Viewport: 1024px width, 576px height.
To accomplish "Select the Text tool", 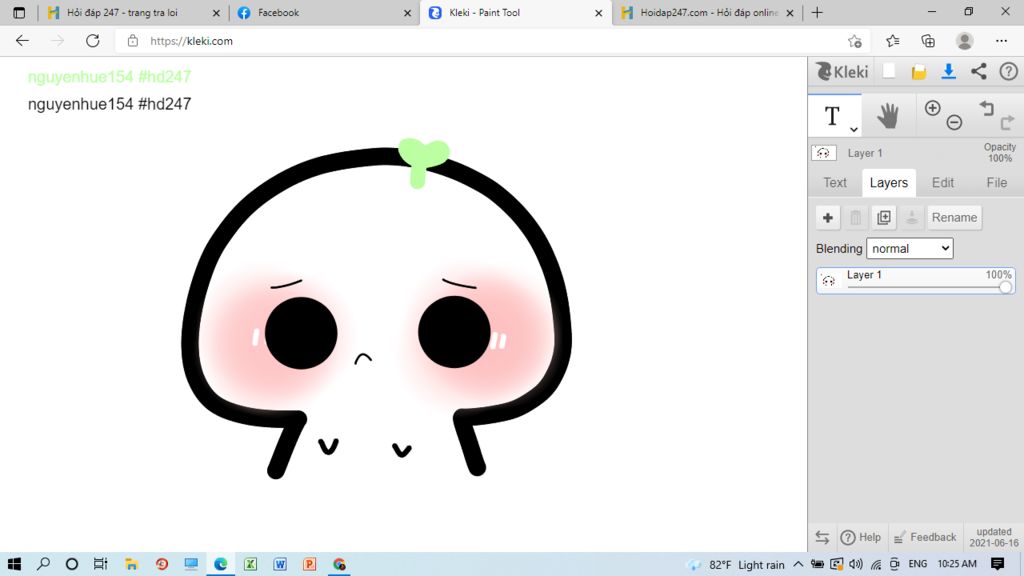I will (x=834, y=116).
